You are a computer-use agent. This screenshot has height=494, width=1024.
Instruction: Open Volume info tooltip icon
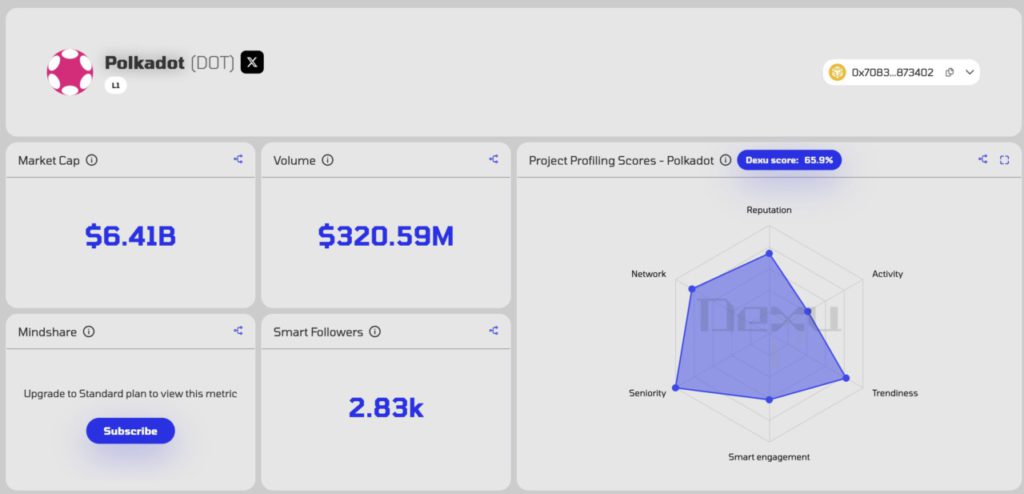pyautogui.click(x=328, y=160)
